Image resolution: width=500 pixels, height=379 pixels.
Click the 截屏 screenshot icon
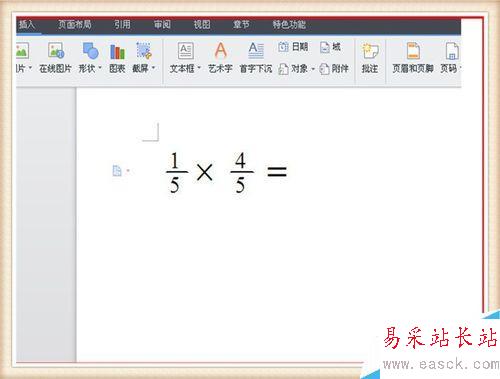(144, 51)
